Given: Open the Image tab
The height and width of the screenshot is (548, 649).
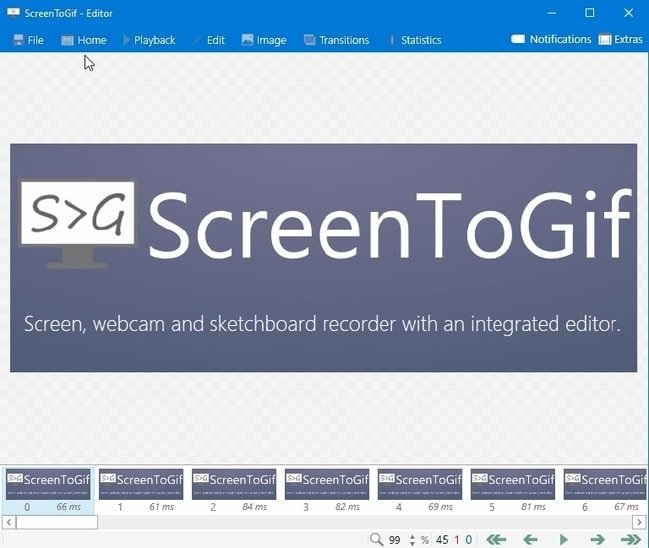Looking at the screenshot, I should [x=264, y=40].
